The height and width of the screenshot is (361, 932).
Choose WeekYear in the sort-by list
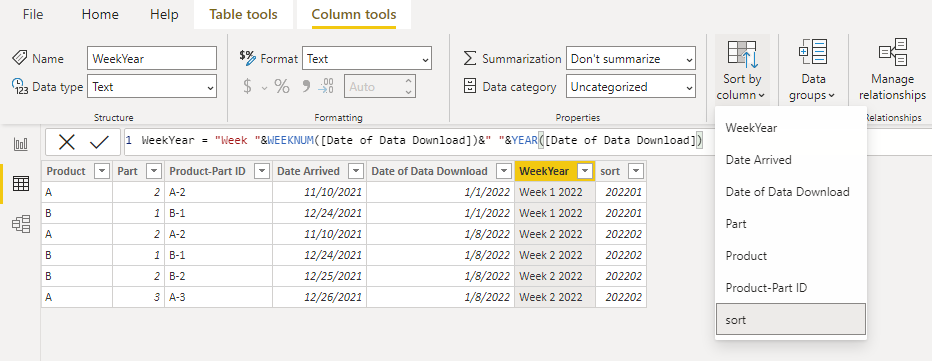(x=791, y=127)
